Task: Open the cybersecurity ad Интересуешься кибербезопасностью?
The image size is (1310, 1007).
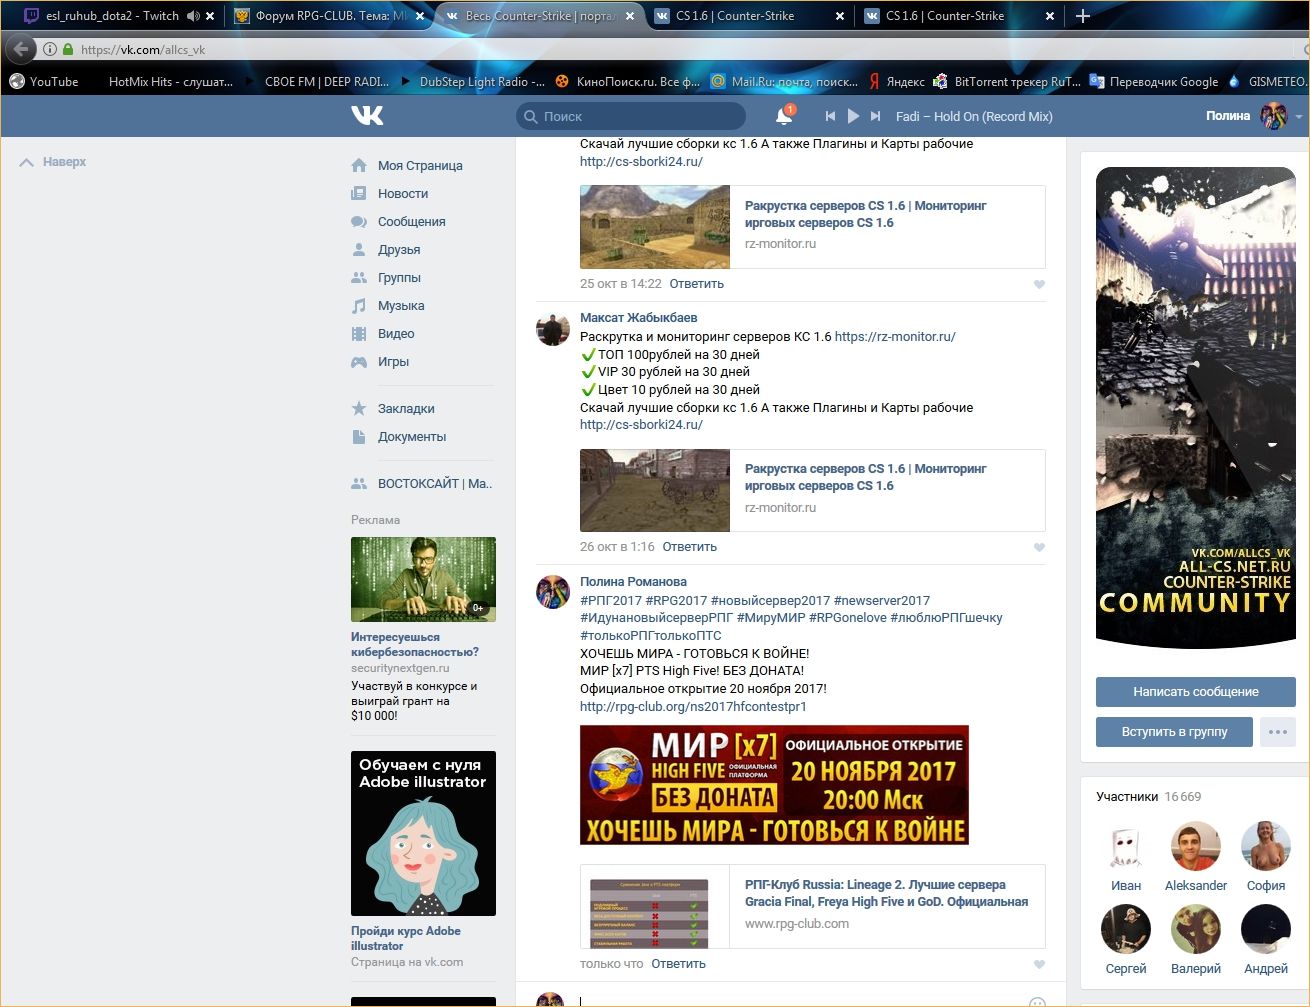Action: pyautogui.click(x=414, y=644)
